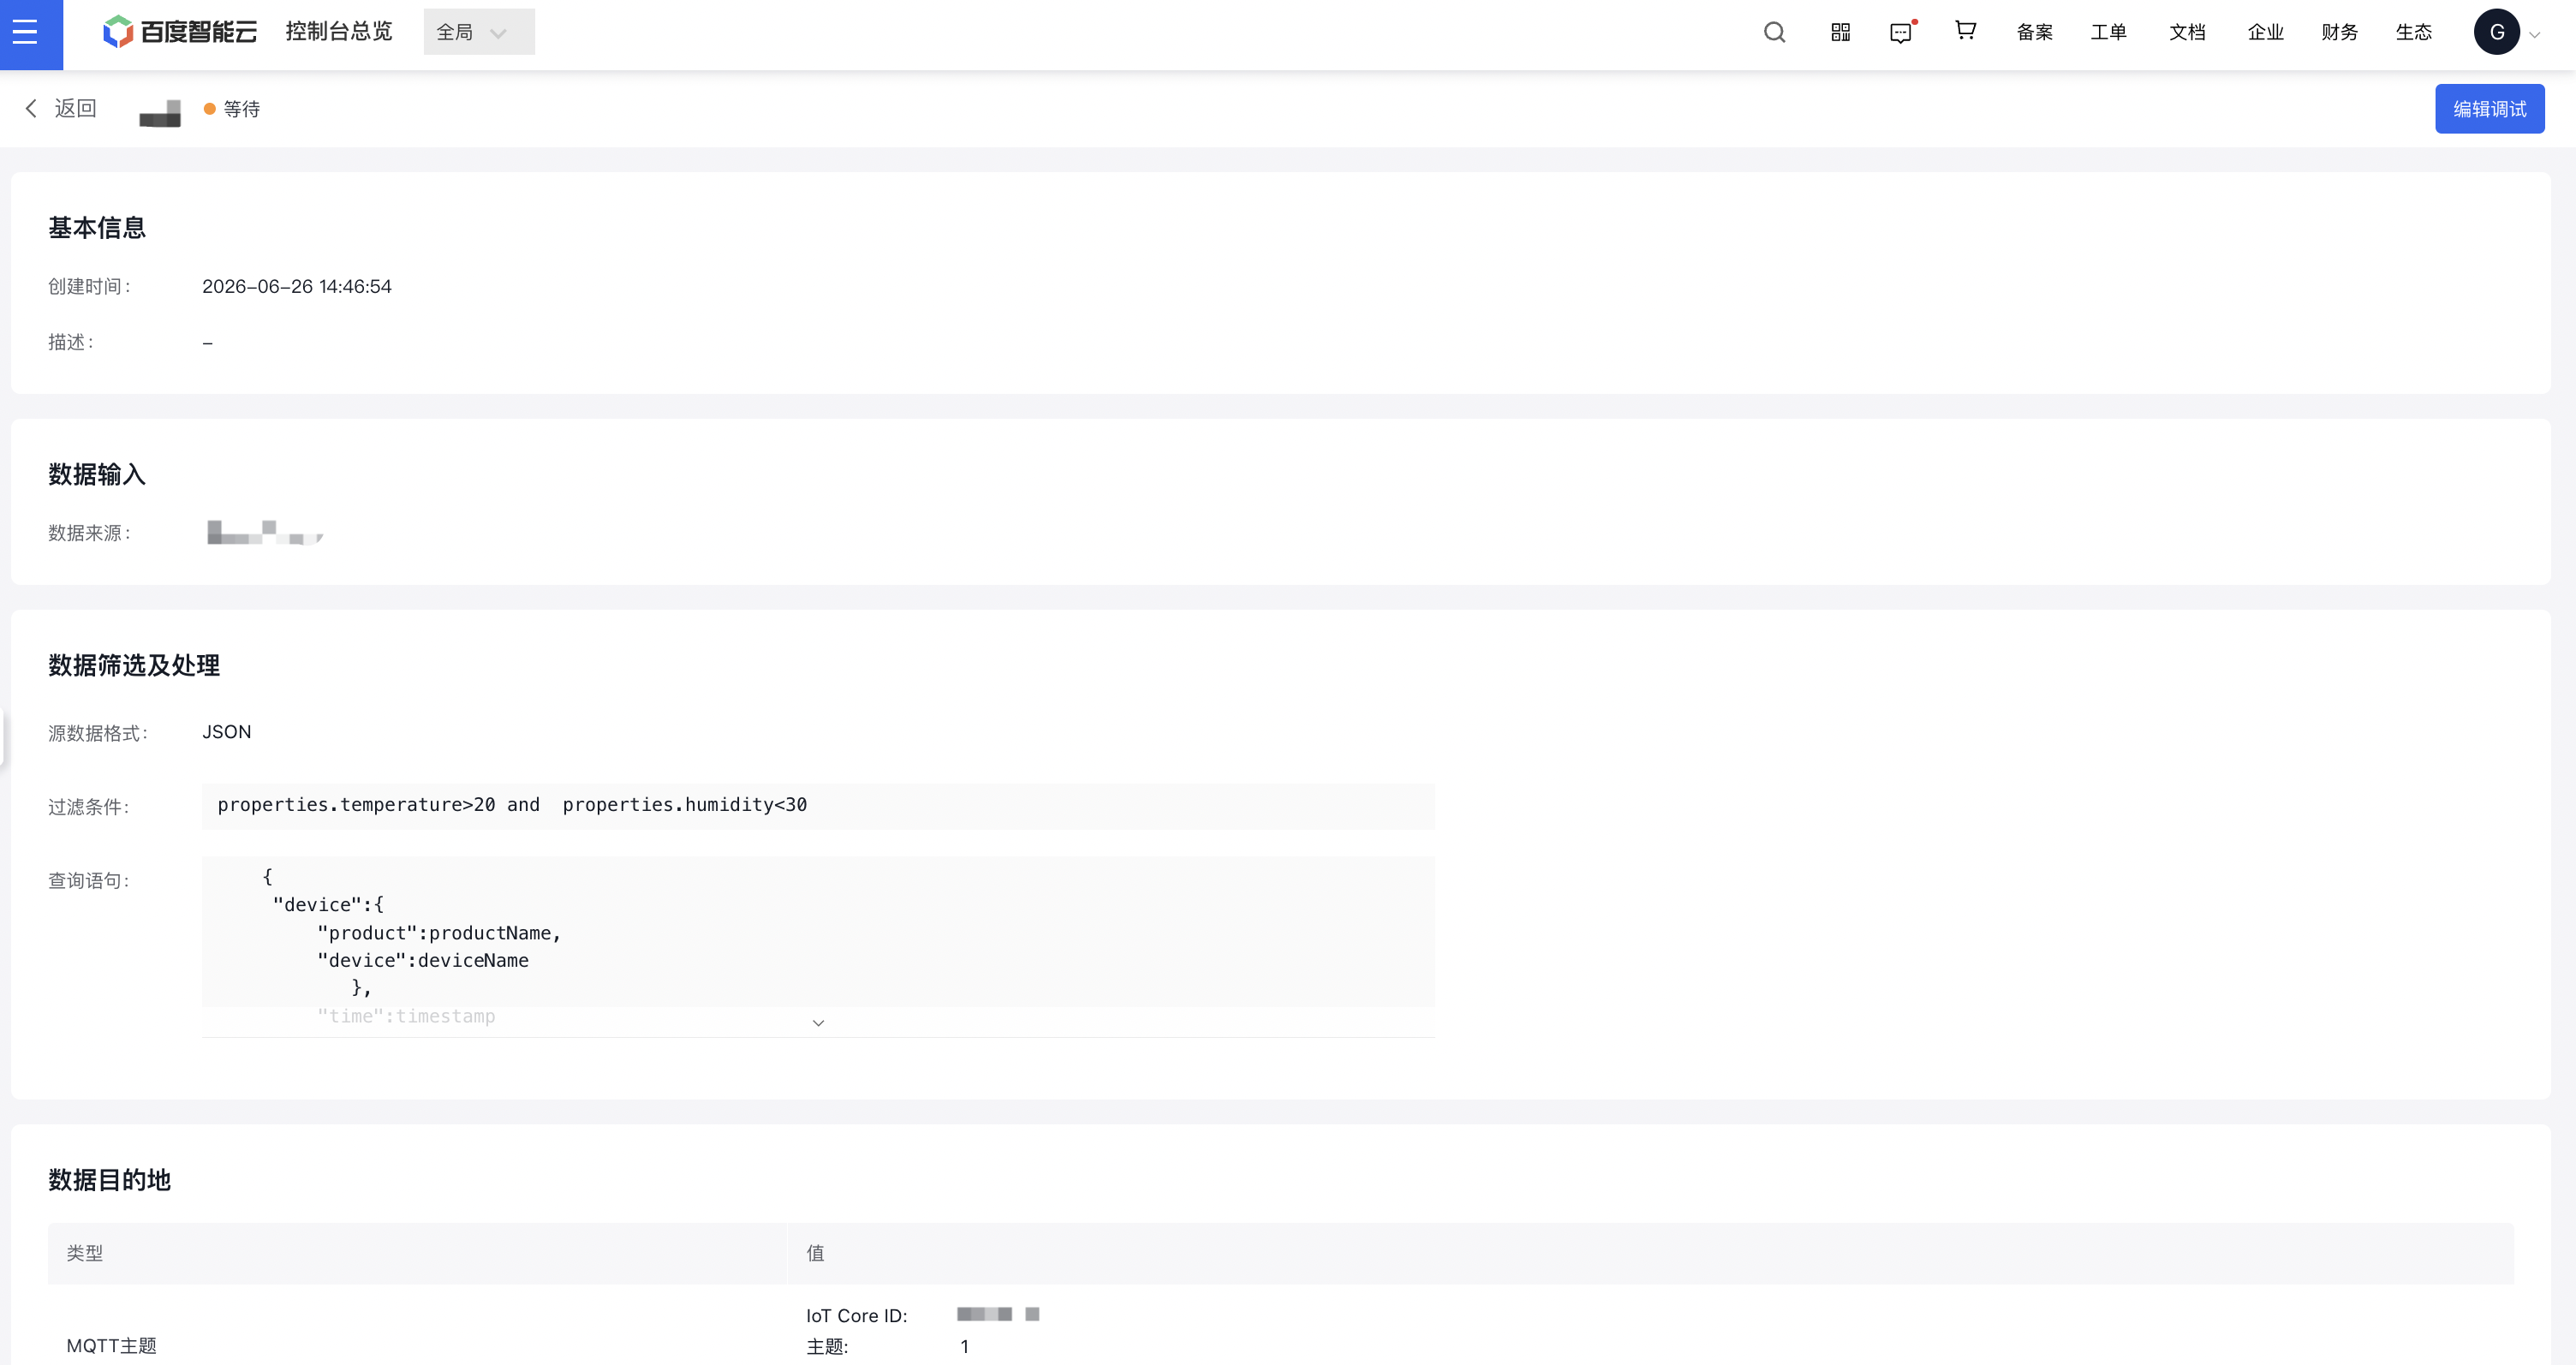The height and width of the screenshot is (1365, 2576).
Task: Click the back arrow icon
Action: pos(31,108)
